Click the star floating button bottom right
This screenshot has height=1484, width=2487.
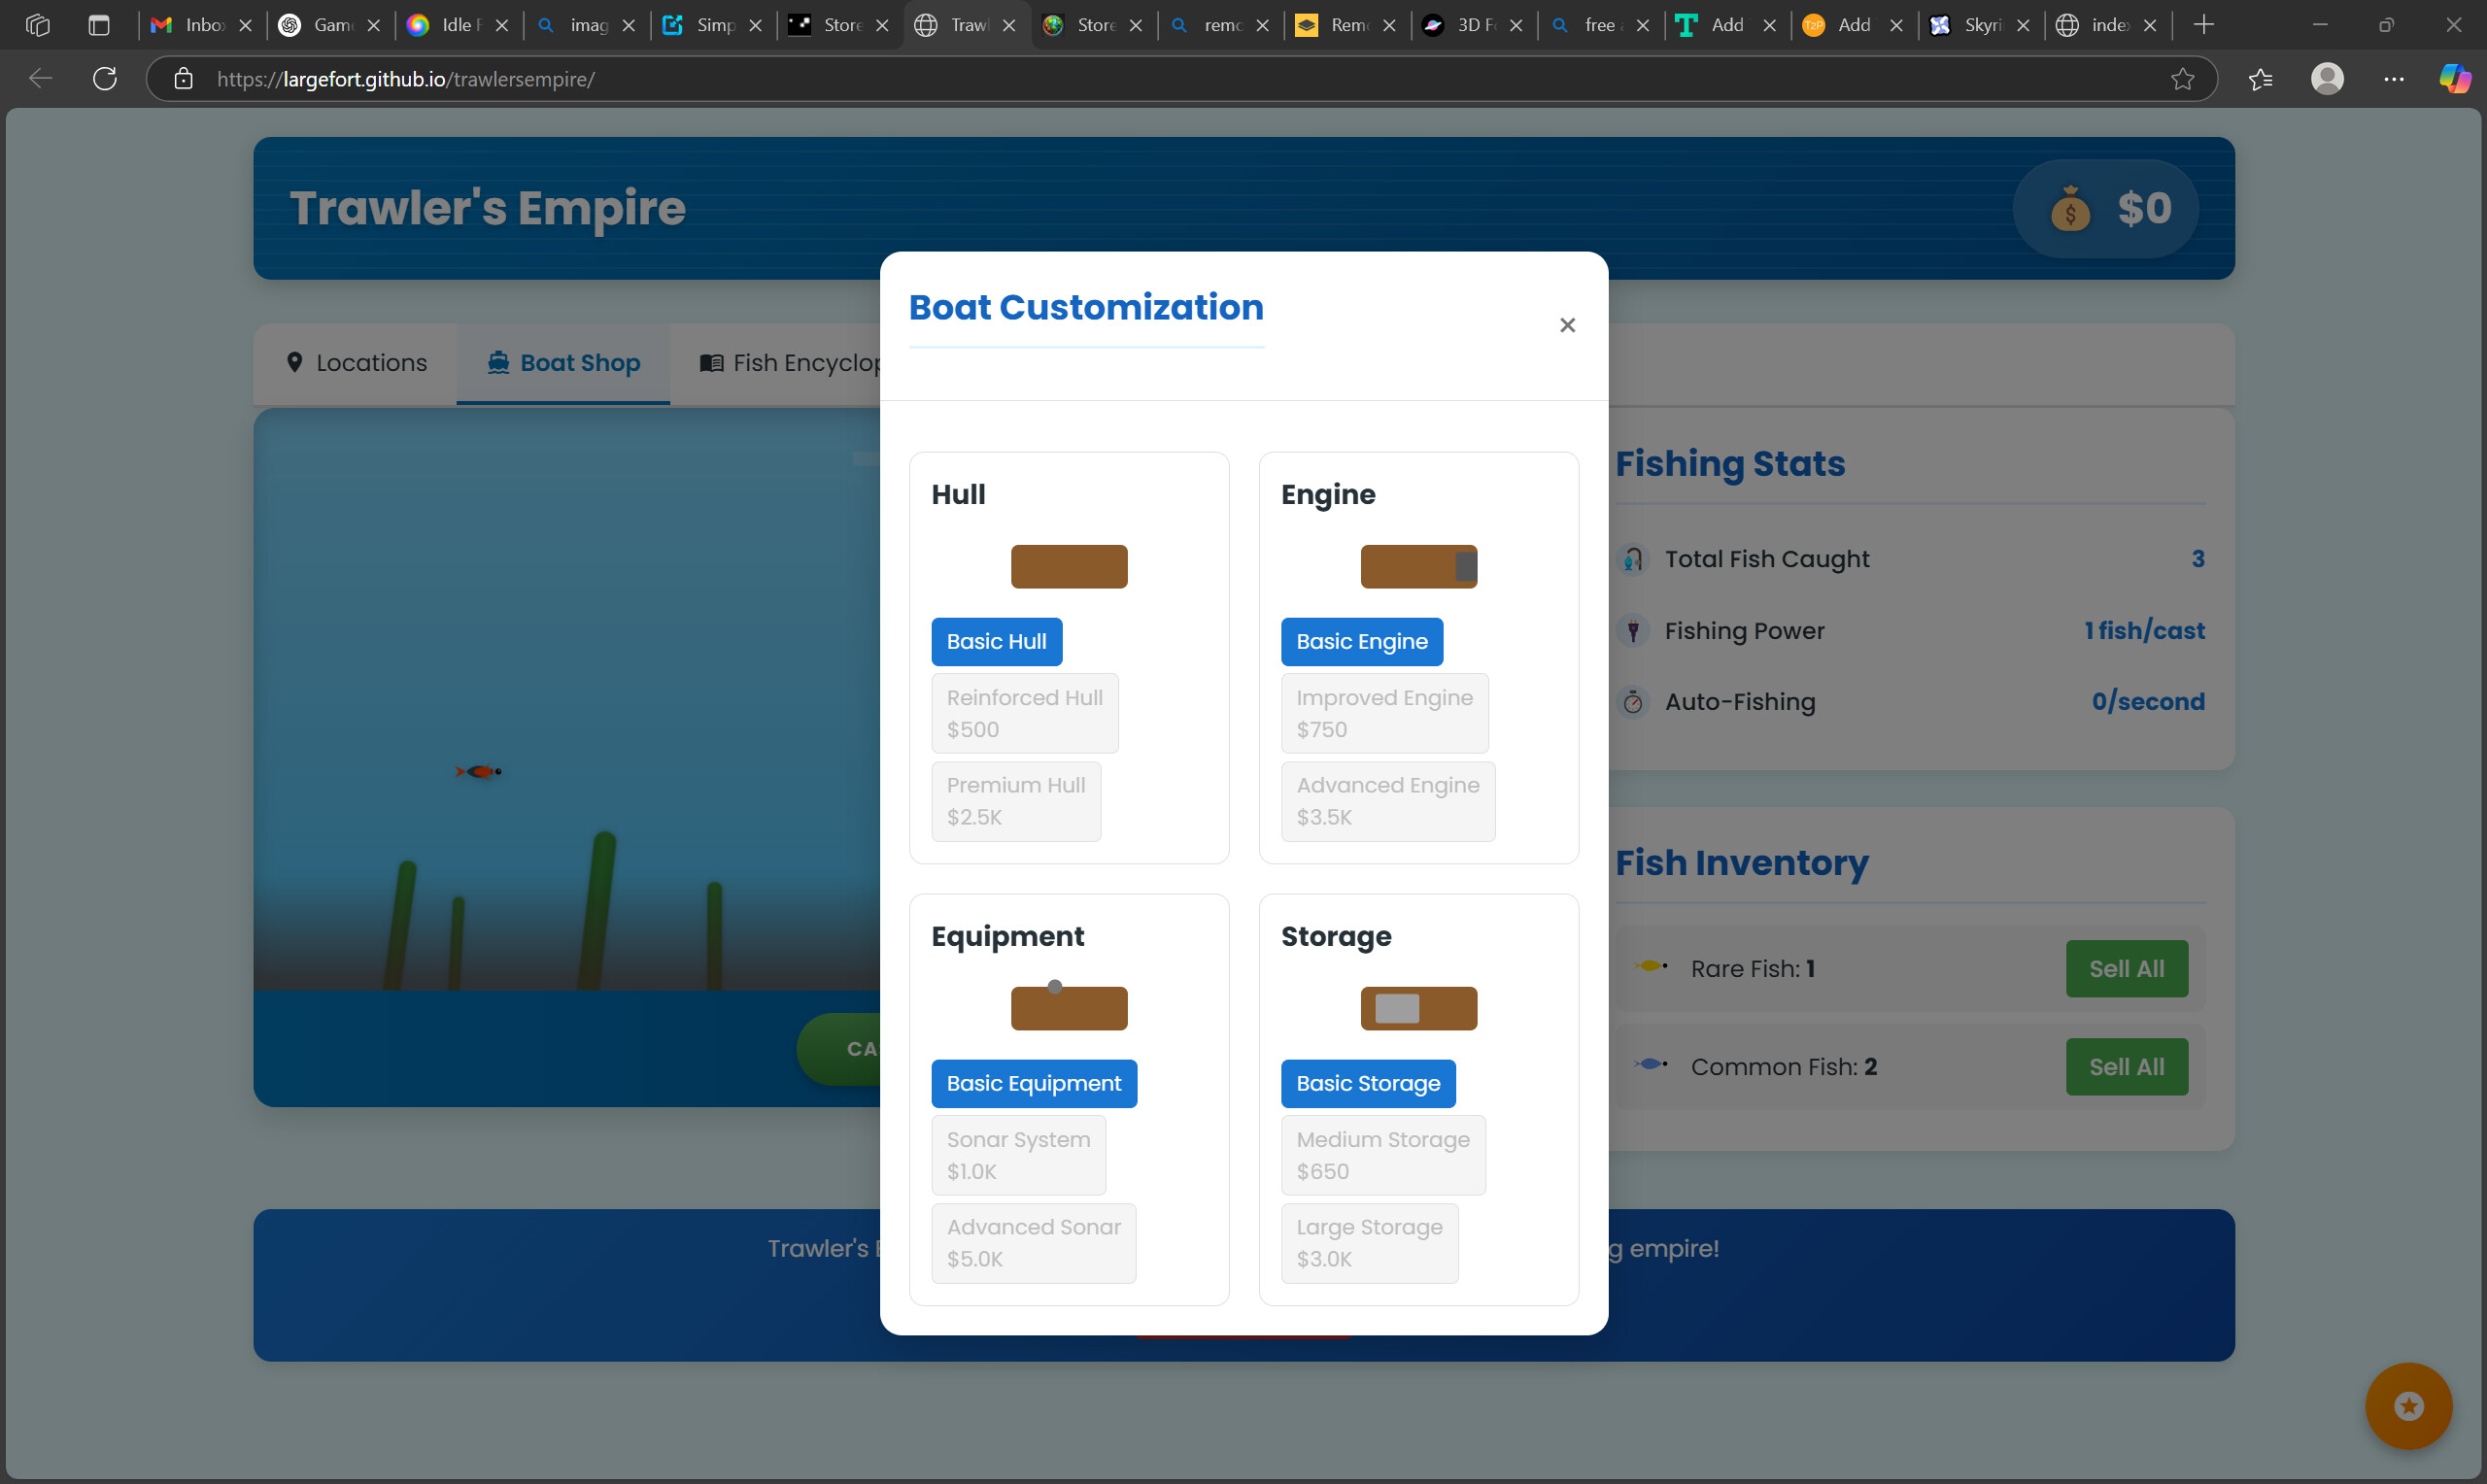click(2408, 1405)
